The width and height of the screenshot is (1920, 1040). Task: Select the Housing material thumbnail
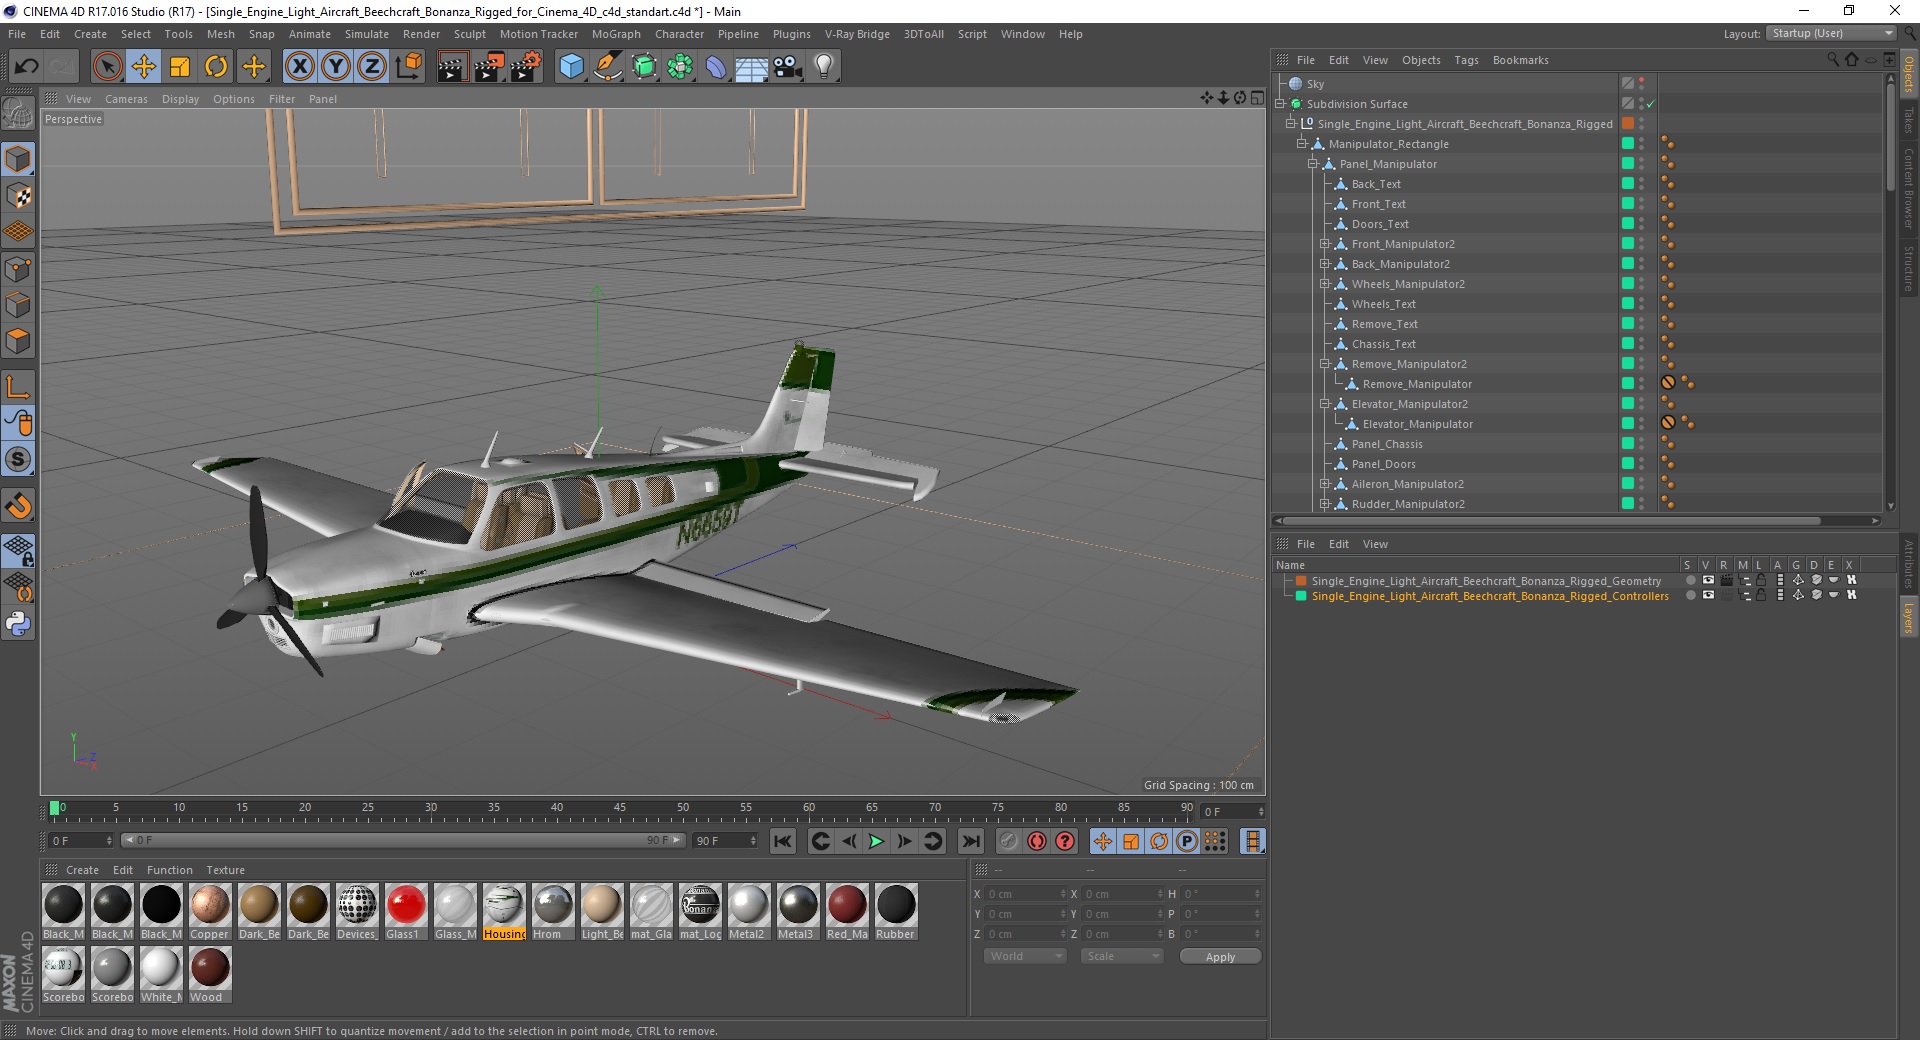point(504,911)
